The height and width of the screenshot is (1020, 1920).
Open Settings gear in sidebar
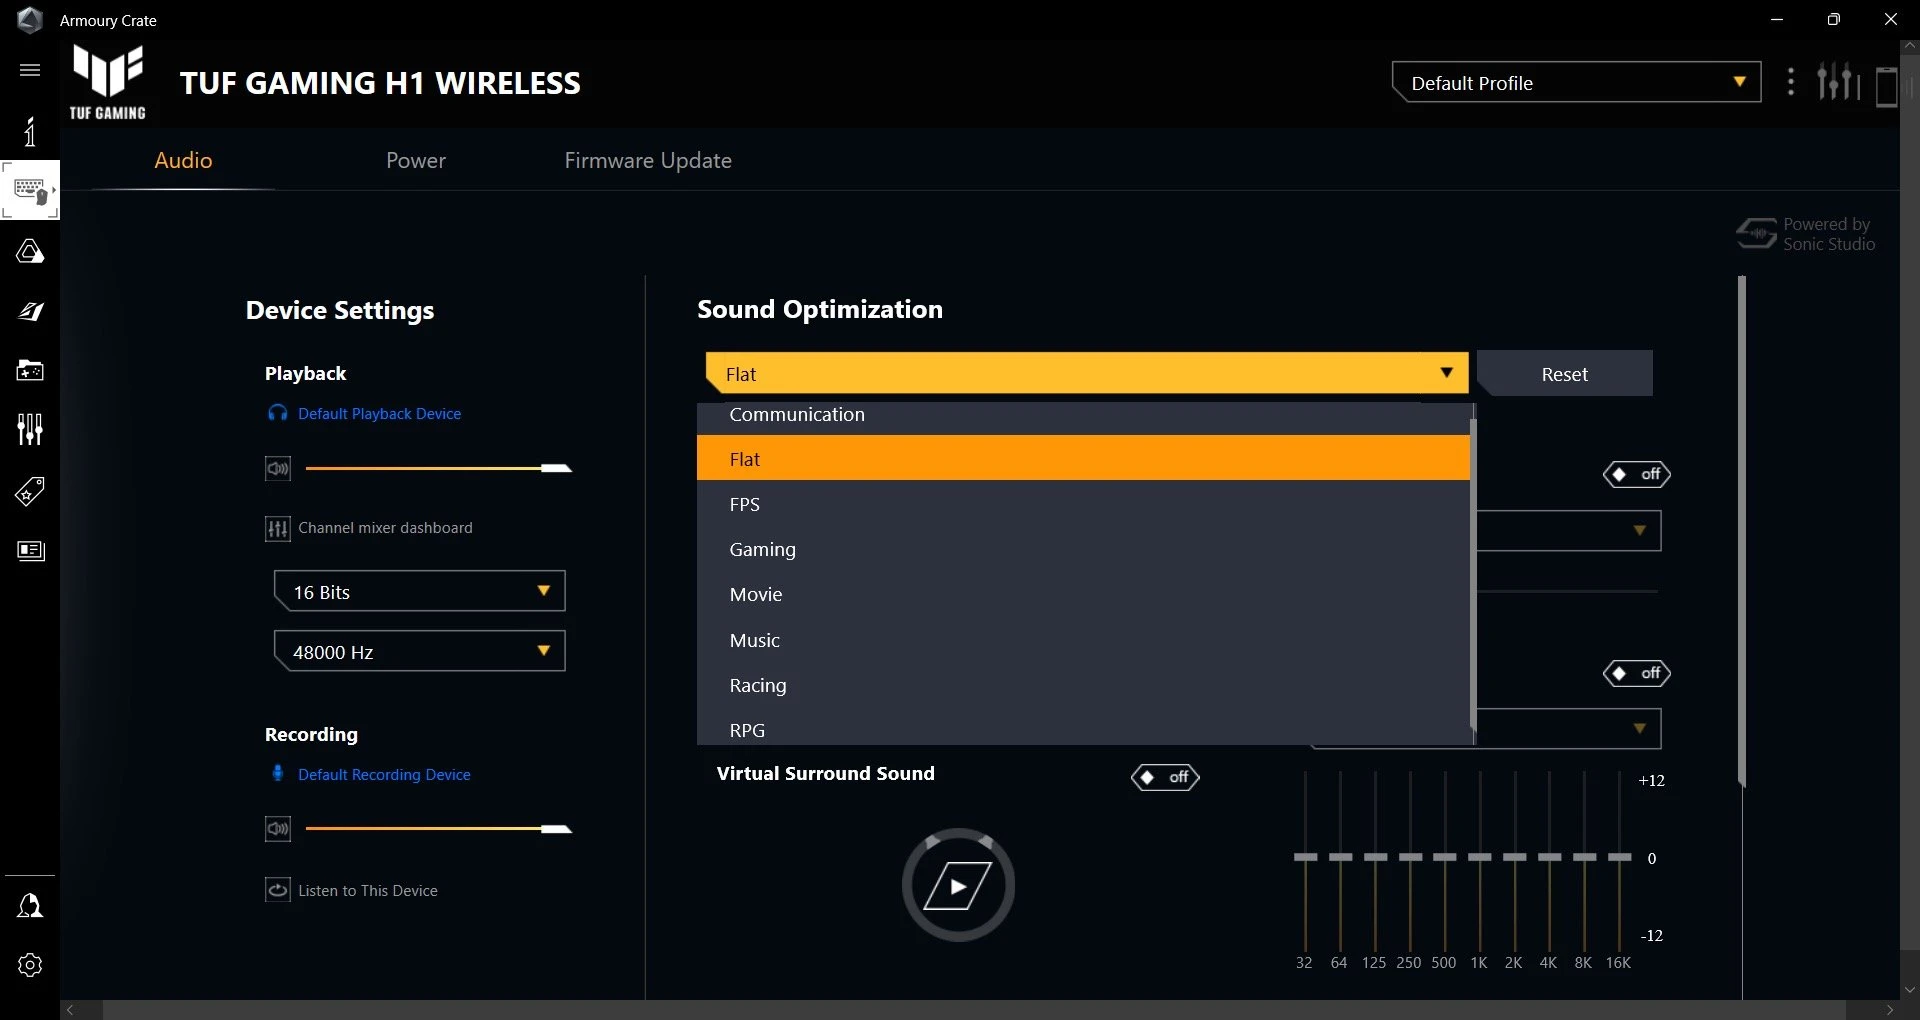[x=30, y=965]
